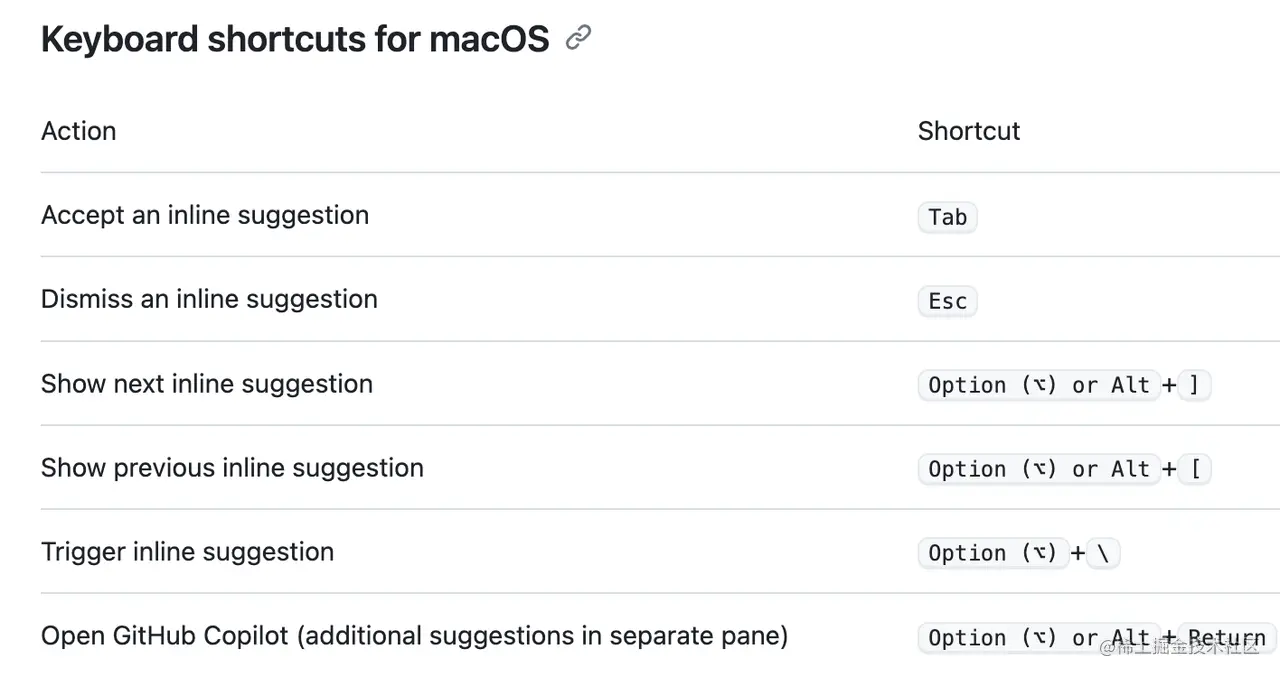Image resolution: width=1280 pixels, height=677 pixels.
Task: Click the left bracket [ key badge
Action: (1195, 469)
